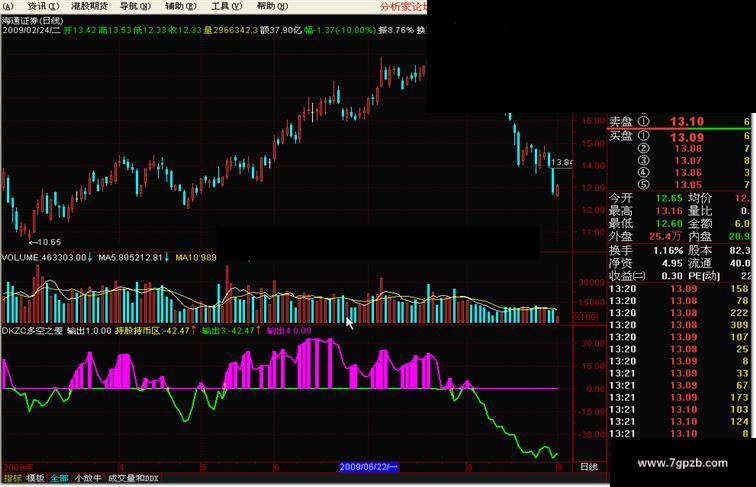Click the buy price 13.09 in 买盘 row
756x487 pixels.
click(x=687, y=137)
